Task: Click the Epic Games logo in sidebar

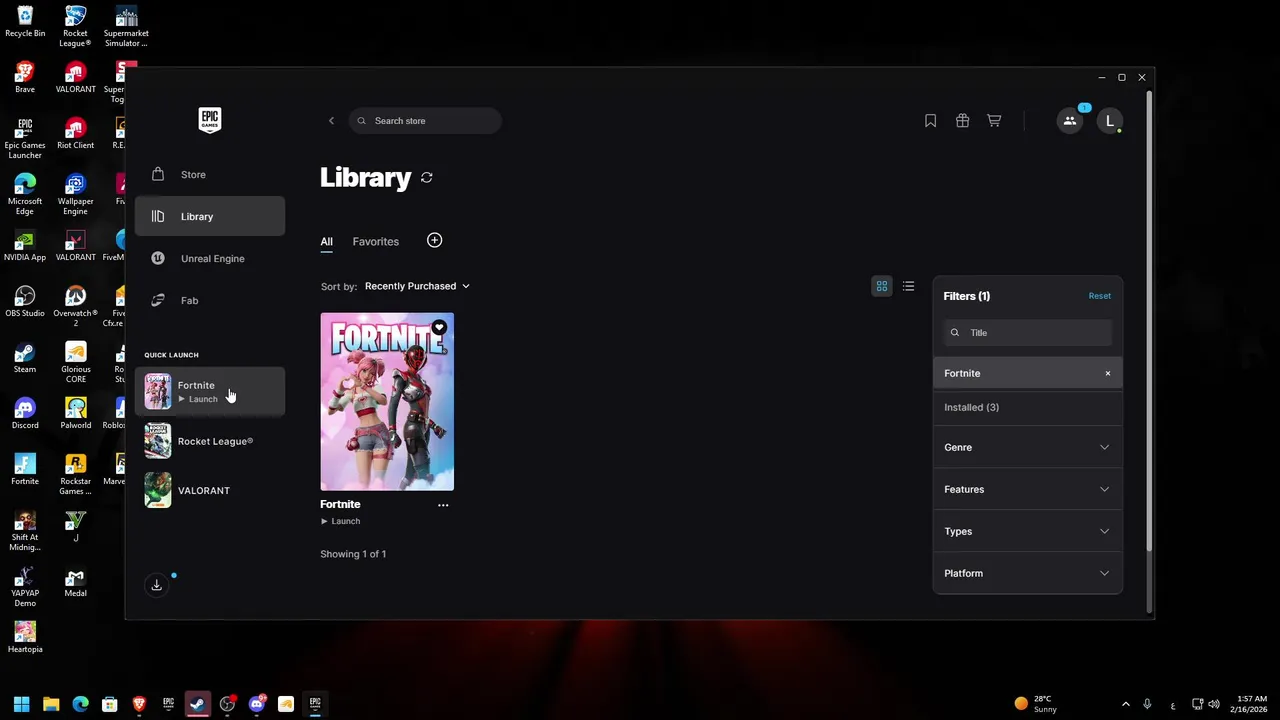Action: click(x=209, y=120)
